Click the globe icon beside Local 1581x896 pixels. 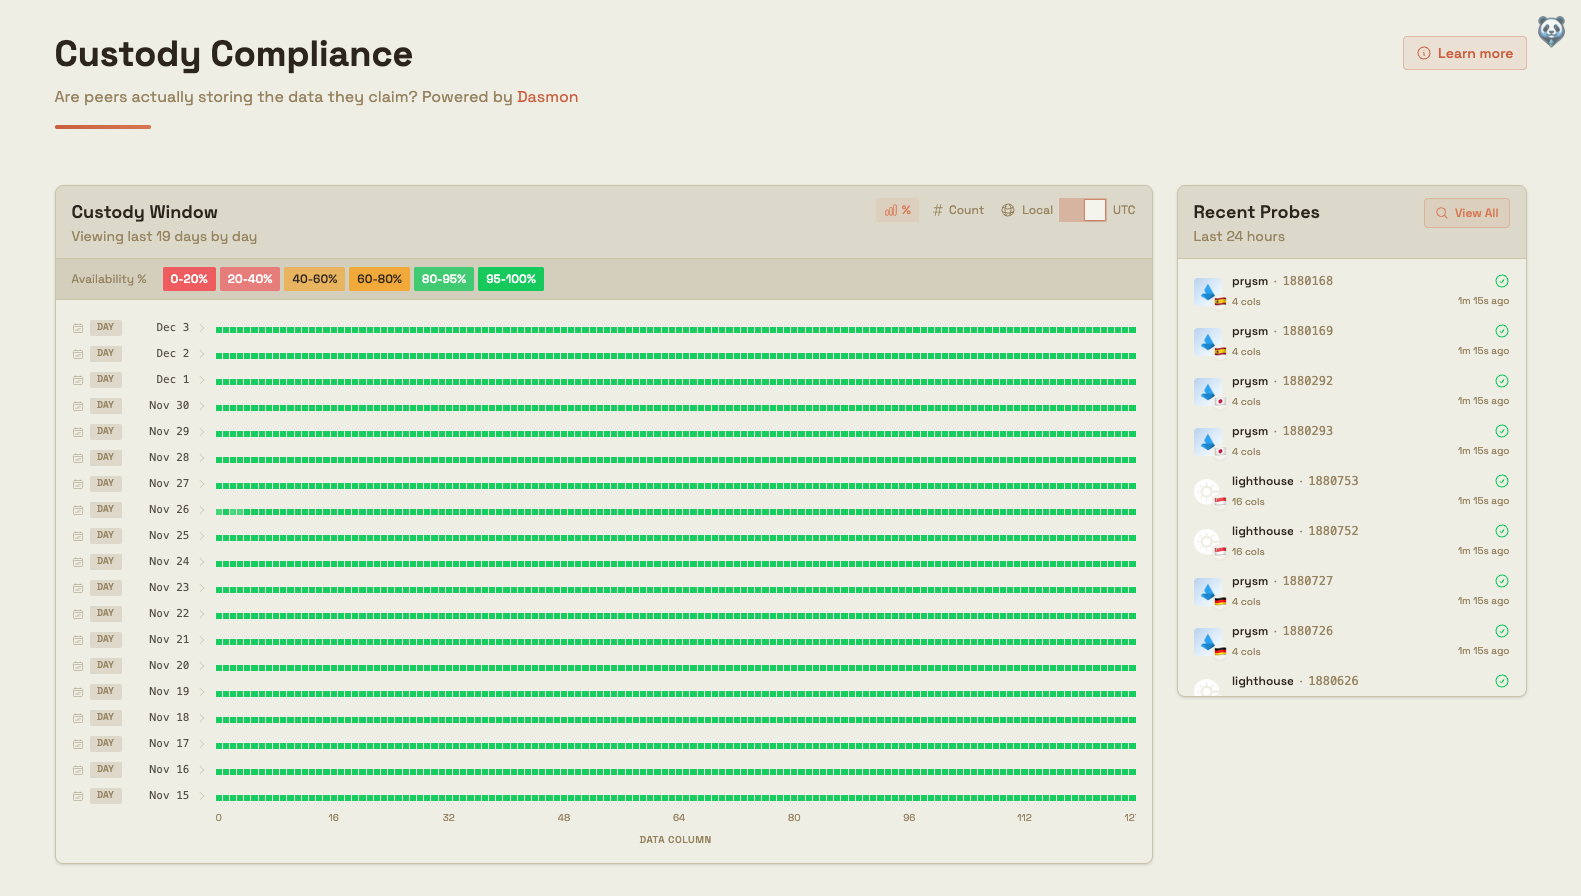(1008, 210)
